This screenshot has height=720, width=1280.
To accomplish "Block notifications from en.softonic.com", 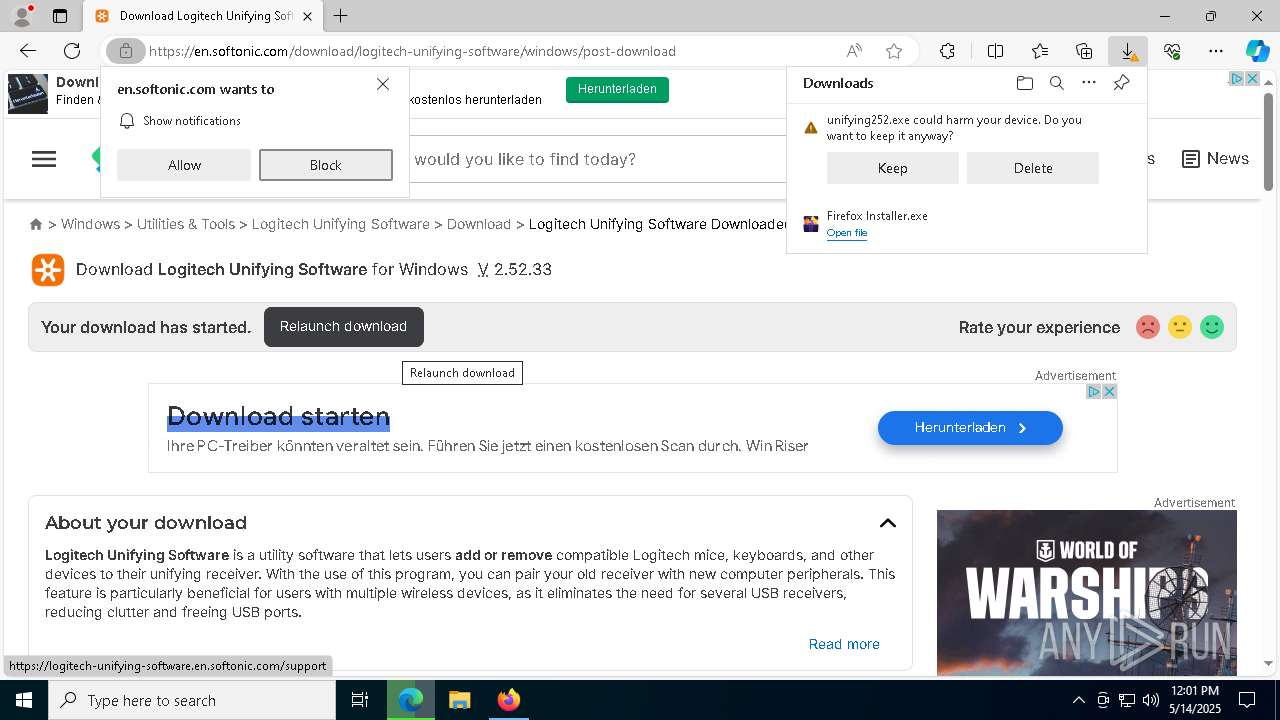I will pos(326,165).
